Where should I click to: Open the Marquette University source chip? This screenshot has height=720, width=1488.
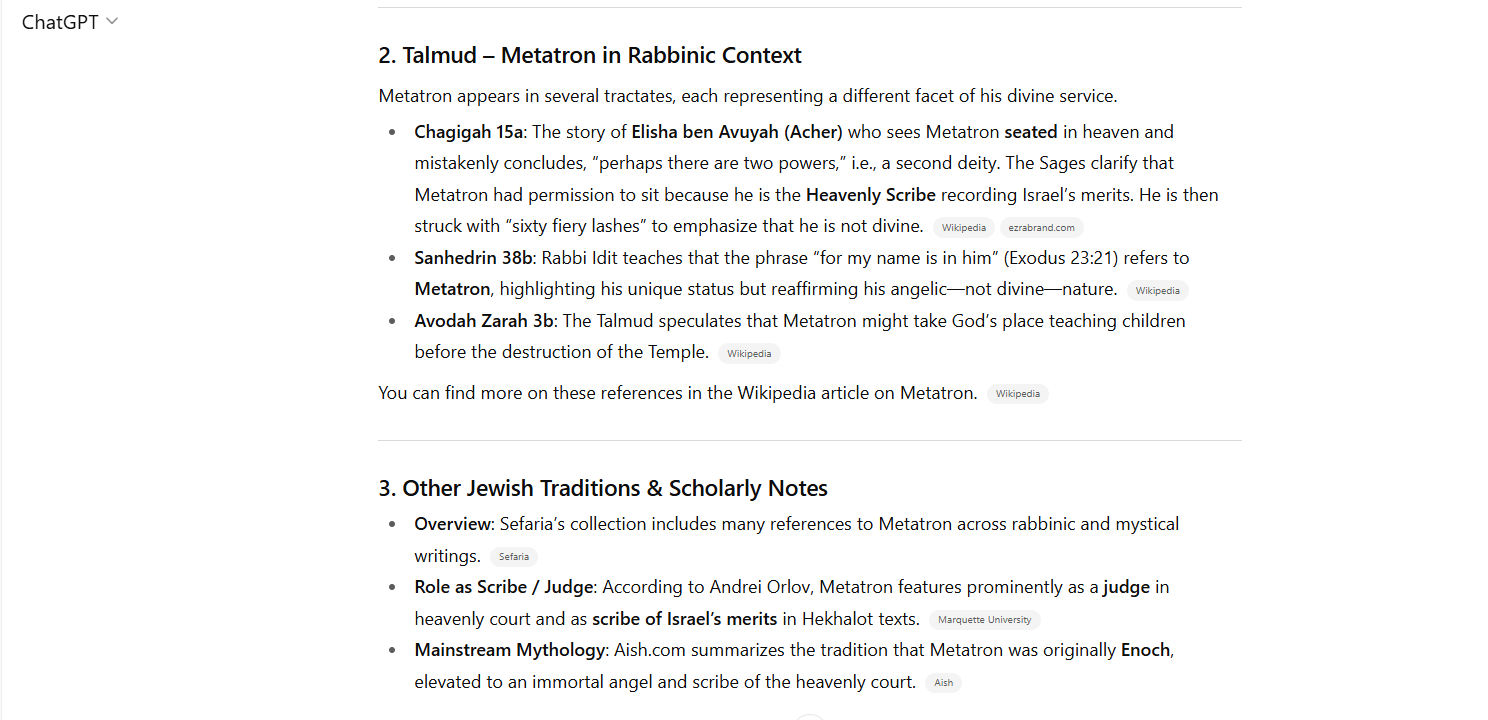tap(984, 620)
